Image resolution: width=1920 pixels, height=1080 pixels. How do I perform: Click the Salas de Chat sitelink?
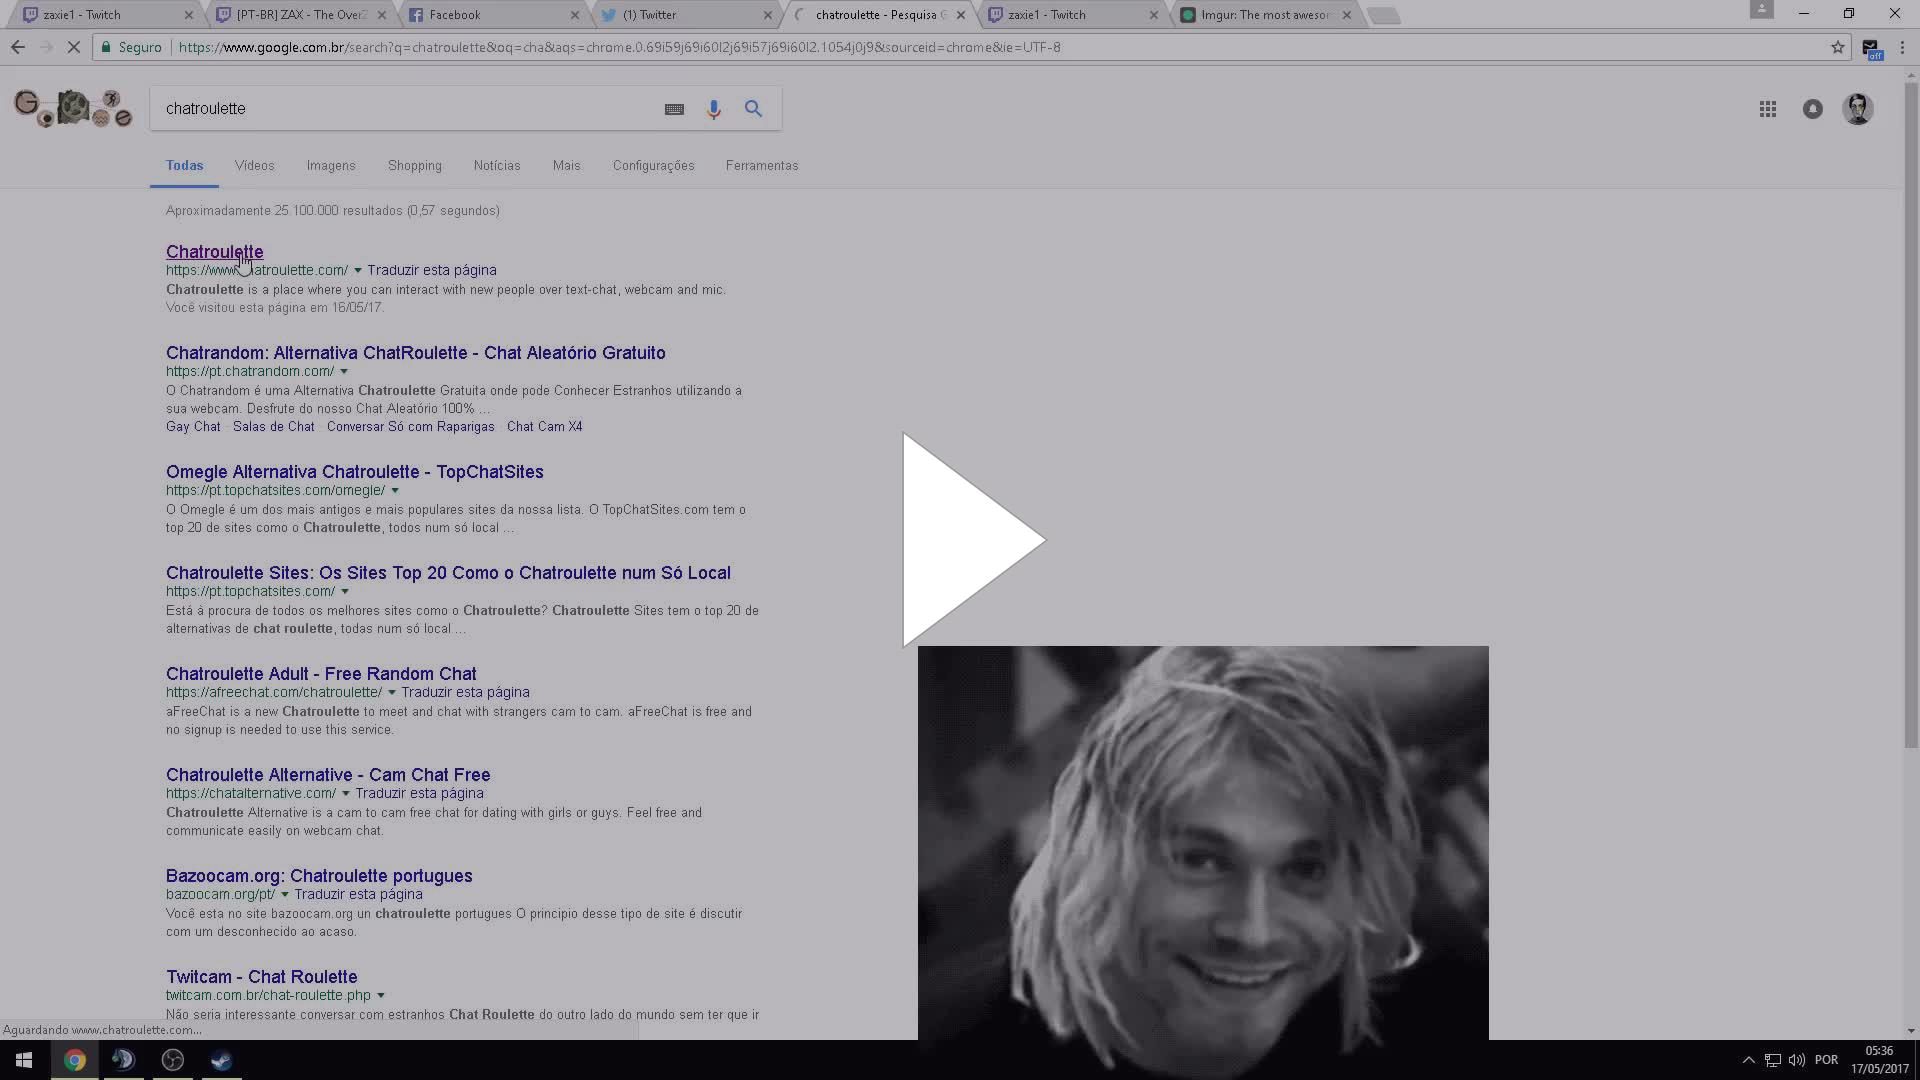[x=273, y=427]
